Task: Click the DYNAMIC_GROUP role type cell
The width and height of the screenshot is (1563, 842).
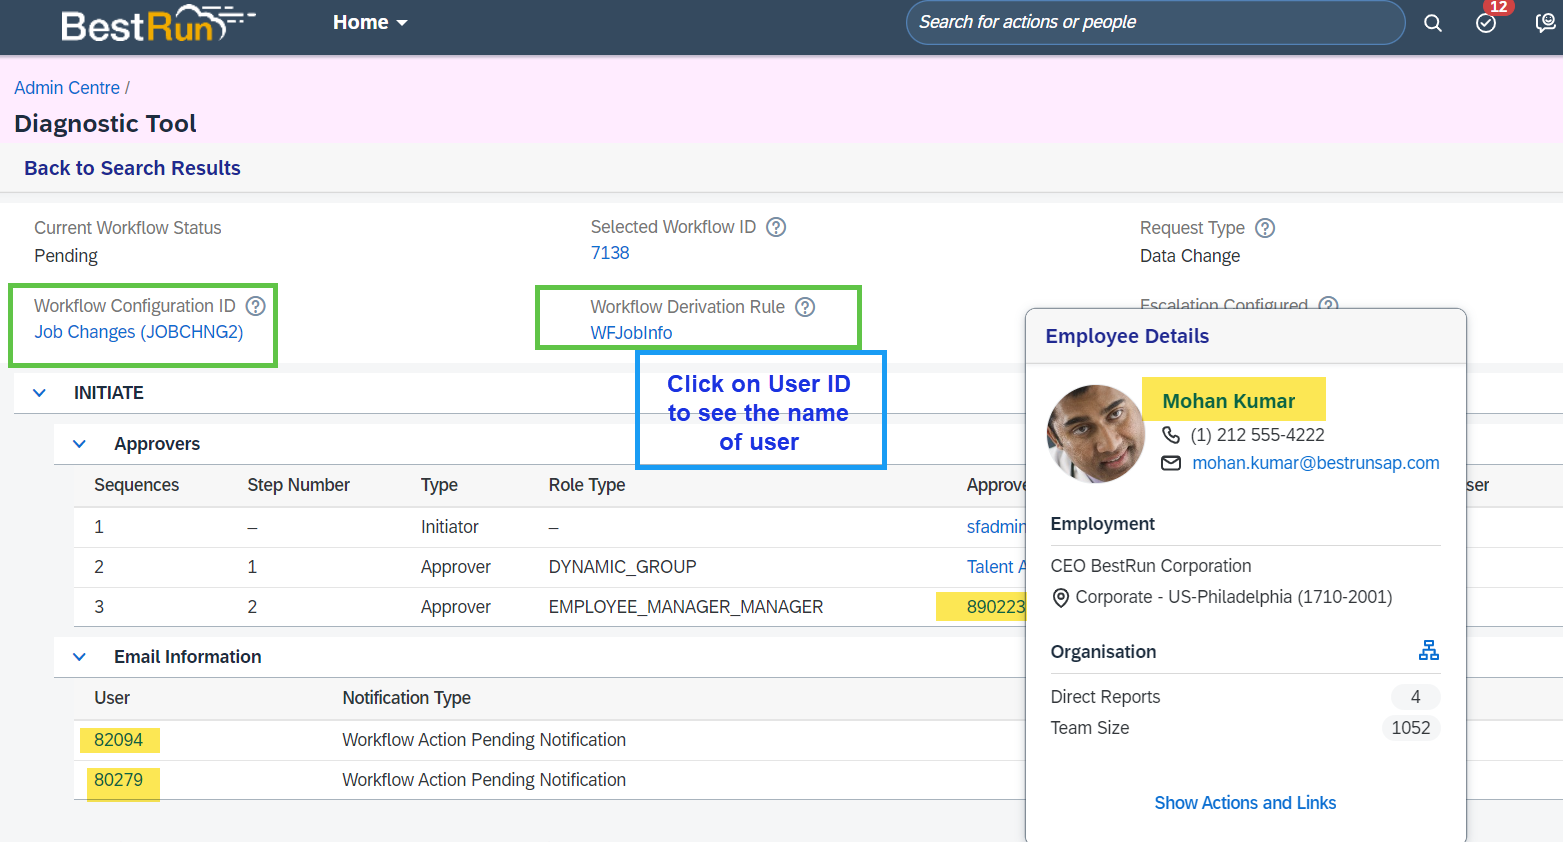Action: [622, 567]
